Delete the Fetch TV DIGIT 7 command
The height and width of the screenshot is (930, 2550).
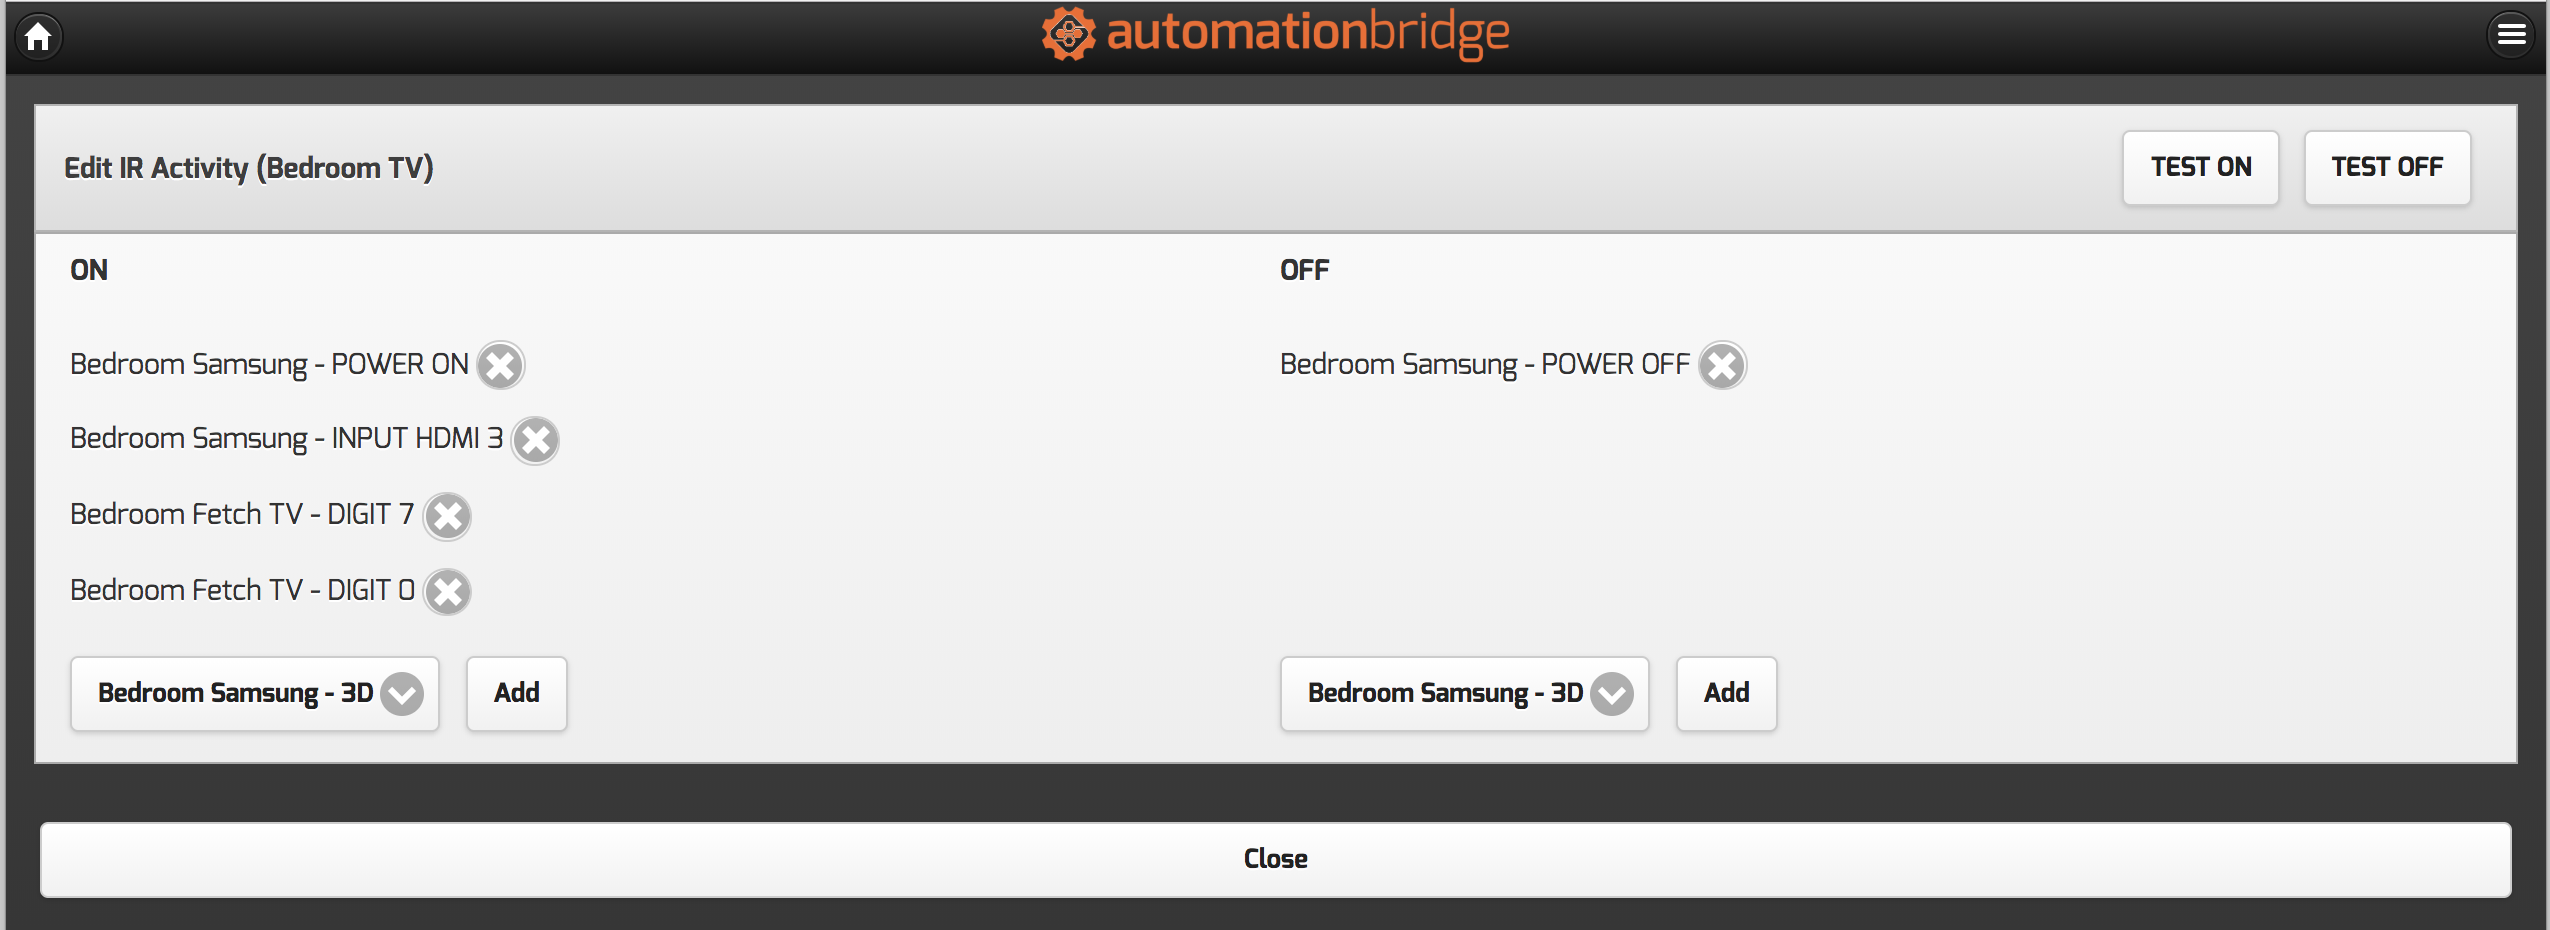[447, 517]
